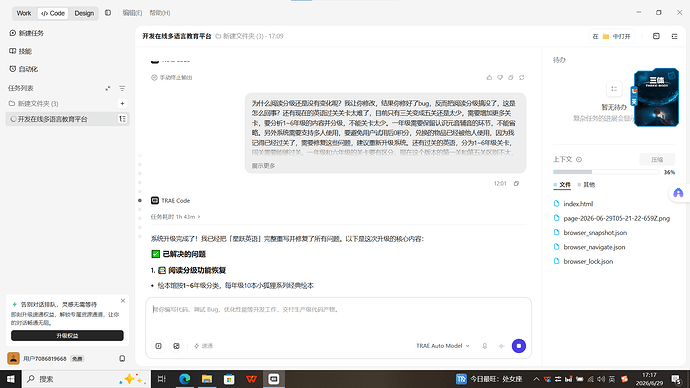This screenshot has height=388, width=690.
Task: Click the taskbar search box 搜索
Action: point(86,379)
